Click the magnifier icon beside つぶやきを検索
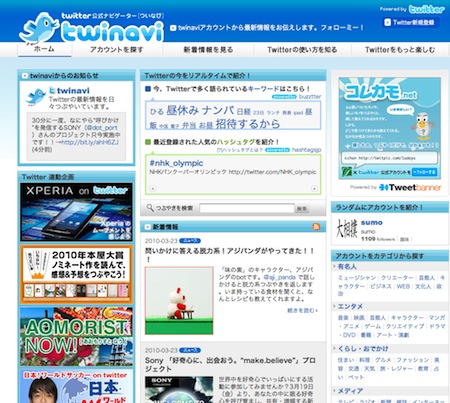450x403 pixels. 150,208
